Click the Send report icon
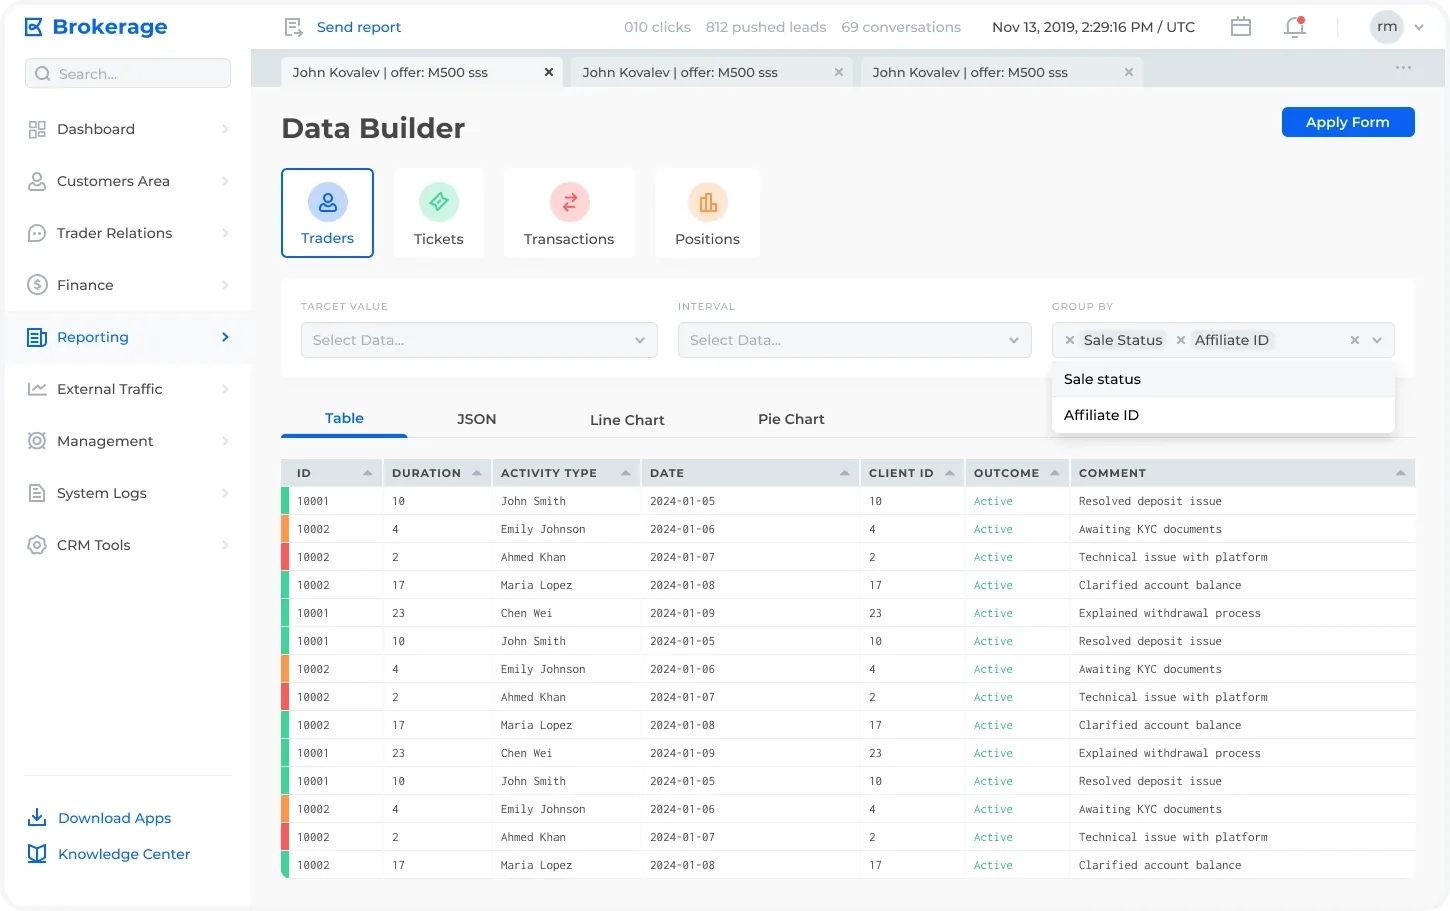This screenshot has height=911, width=1450. click(x=293, y=27)
